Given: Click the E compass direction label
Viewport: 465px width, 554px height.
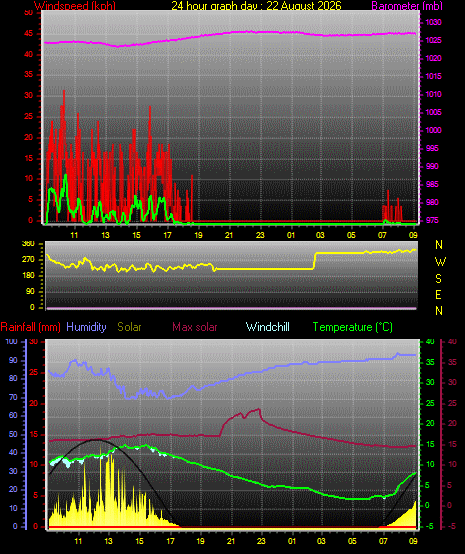Looking at the screenshot, I should tap(438, 295).
